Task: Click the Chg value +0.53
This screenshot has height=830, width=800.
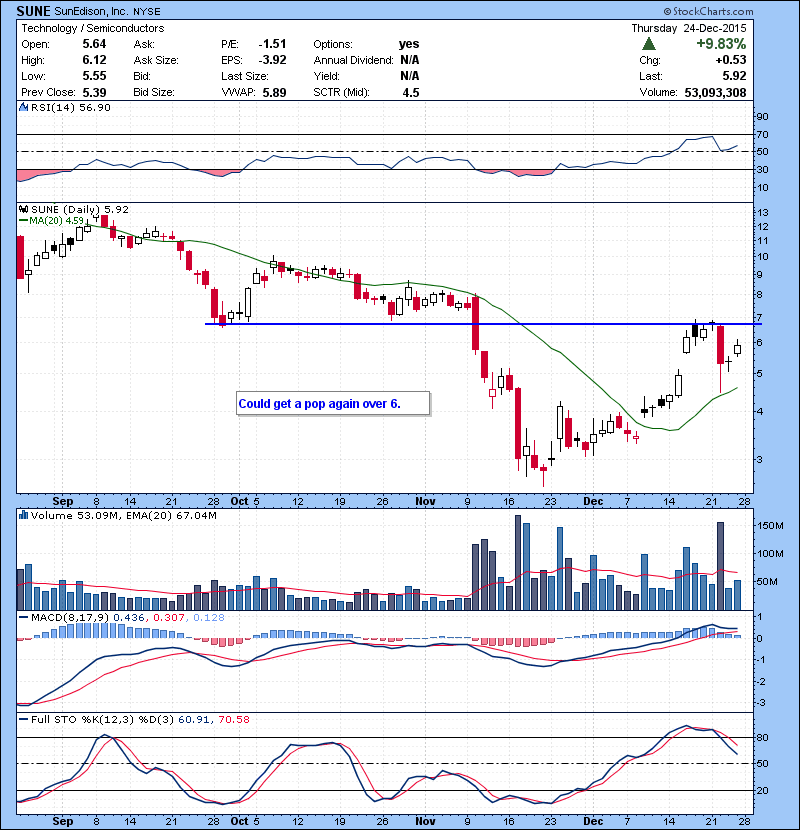Action: (731, 60)
